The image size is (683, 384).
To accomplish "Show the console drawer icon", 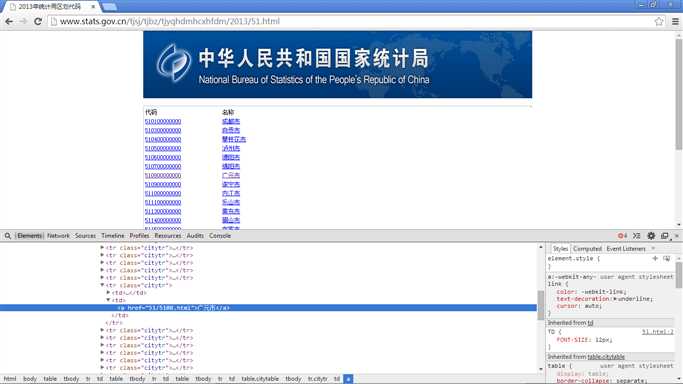I will (x=636, y=236).
